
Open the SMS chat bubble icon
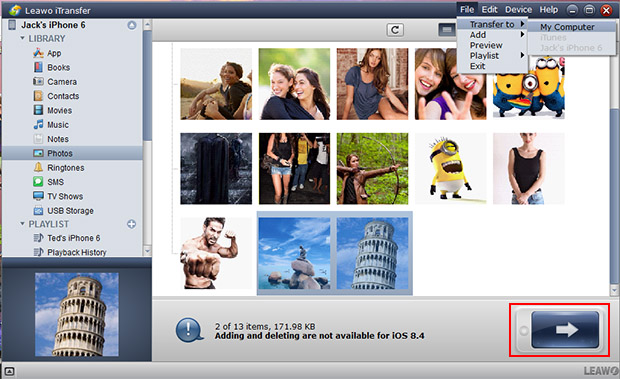38,182
